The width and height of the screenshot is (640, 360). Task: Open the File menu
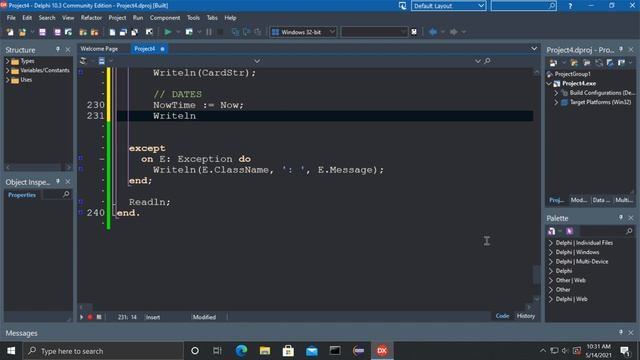pyautogui.click(x=11, y=18)
